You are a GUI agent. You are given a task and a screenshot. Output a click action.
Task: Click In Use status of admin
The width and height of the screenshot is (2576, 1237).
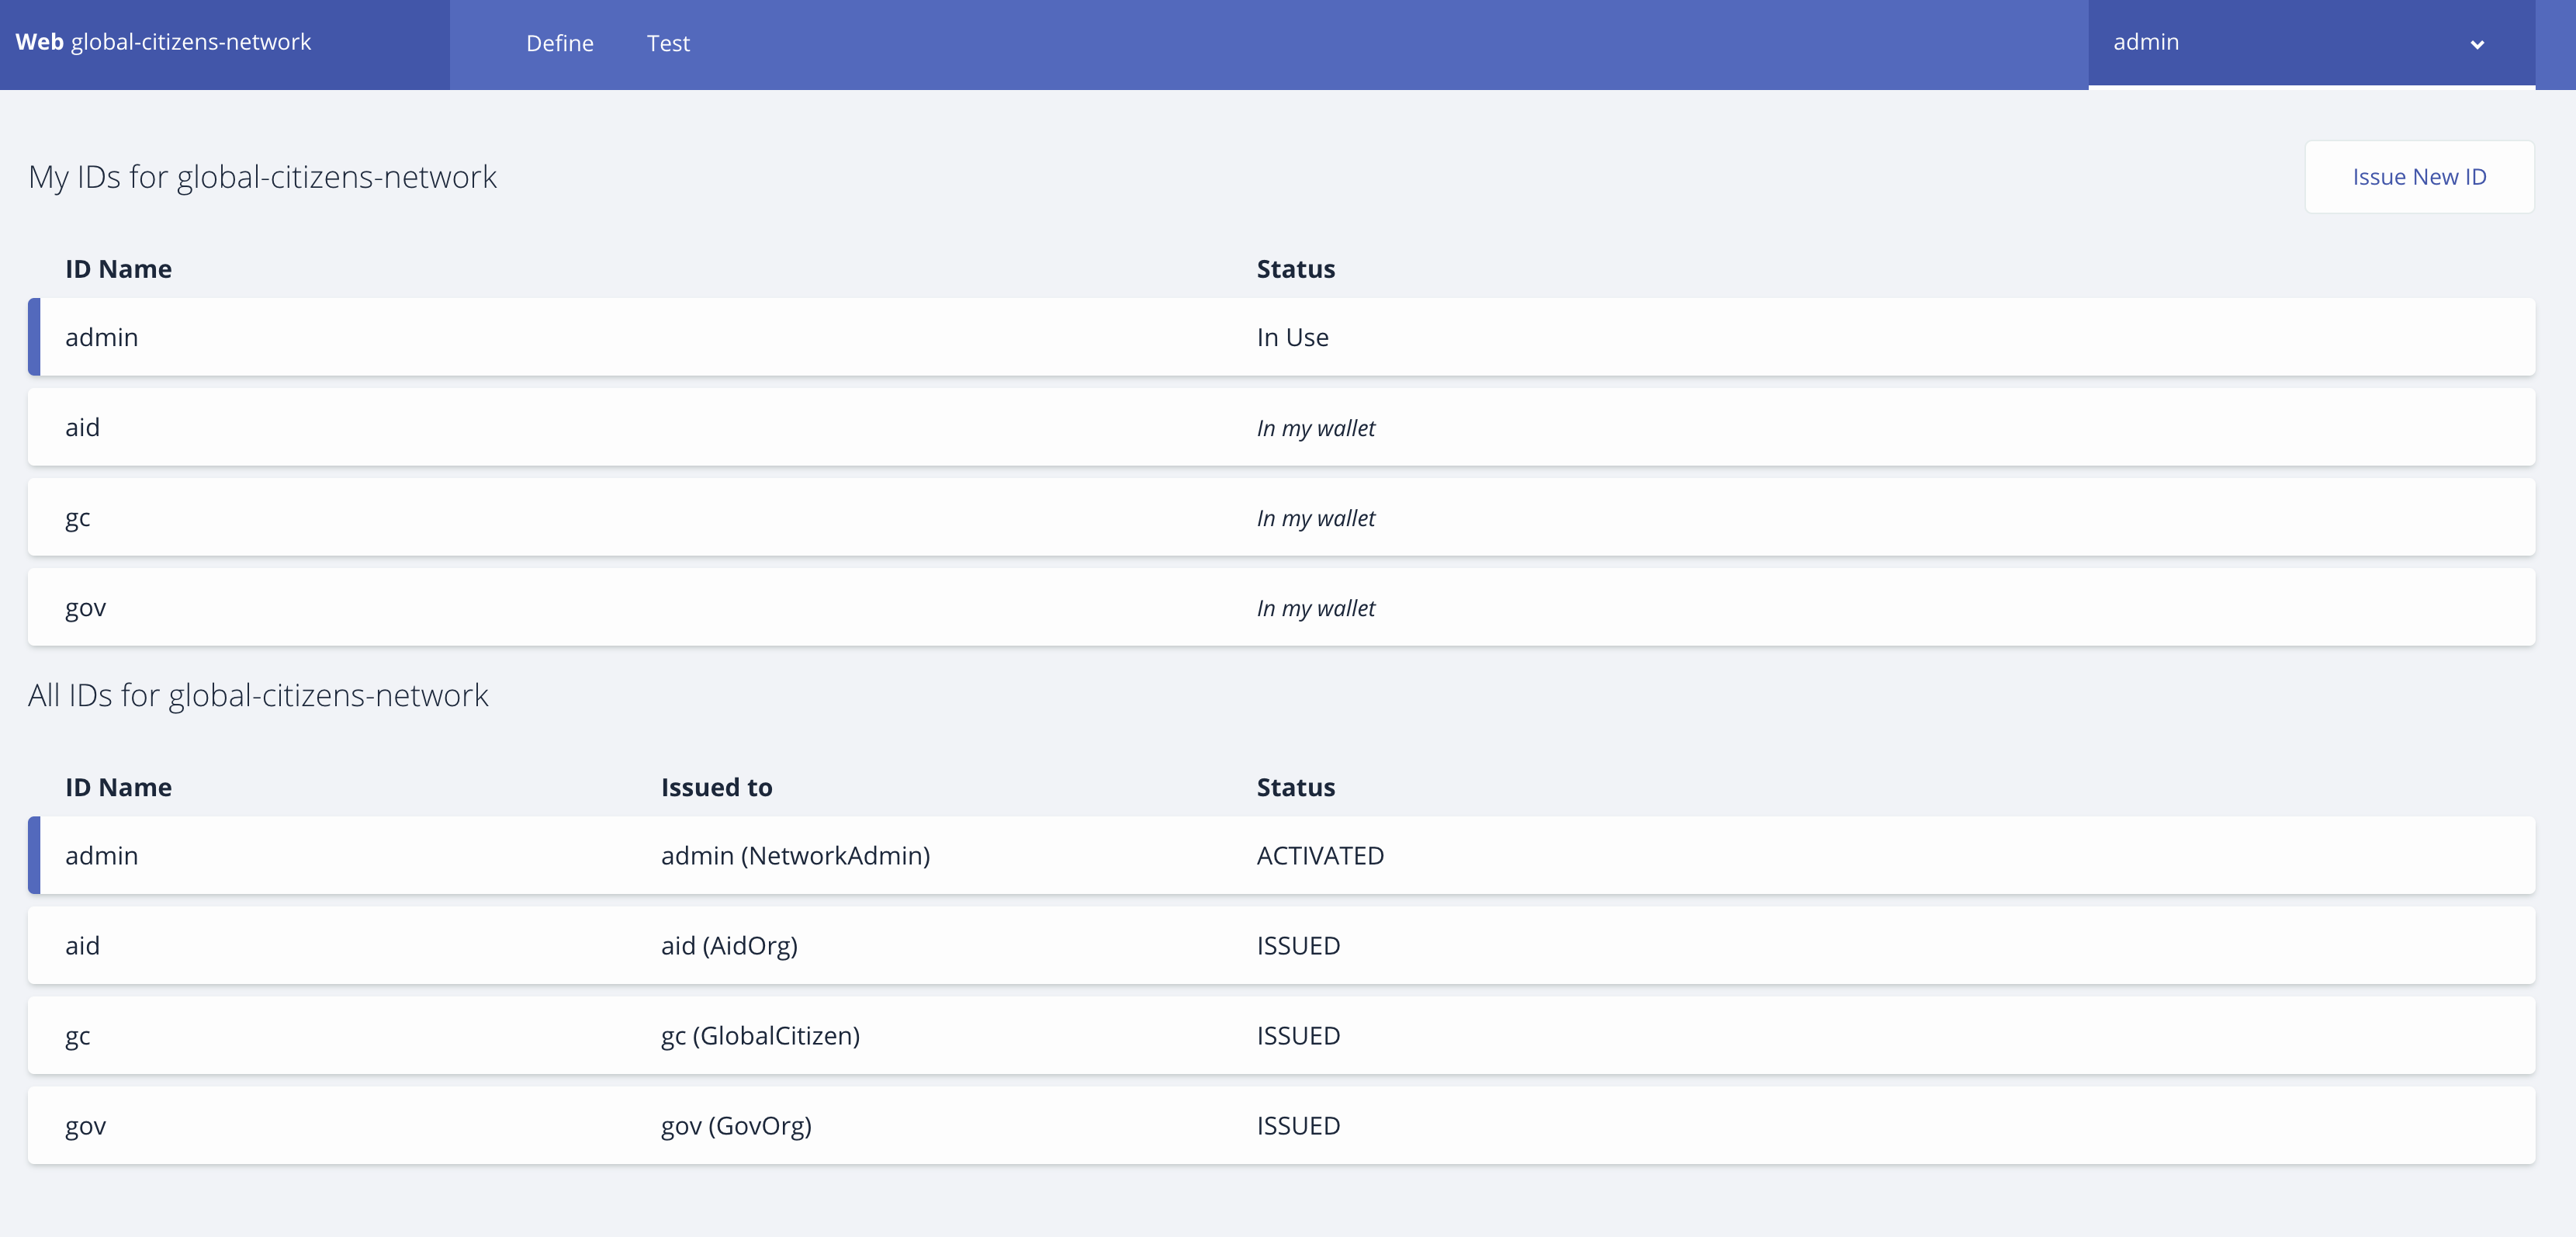(x=1292, y=337)
